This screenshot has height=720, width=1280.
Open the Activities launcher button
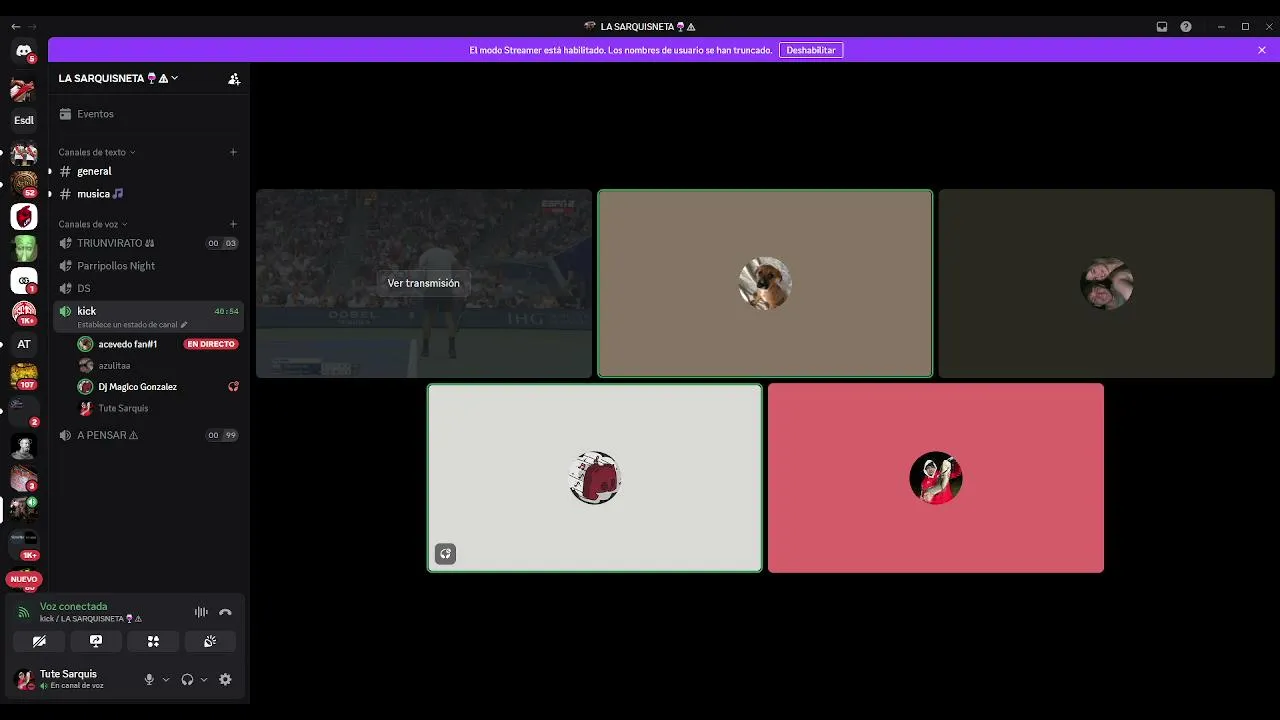tap(153, 641)
